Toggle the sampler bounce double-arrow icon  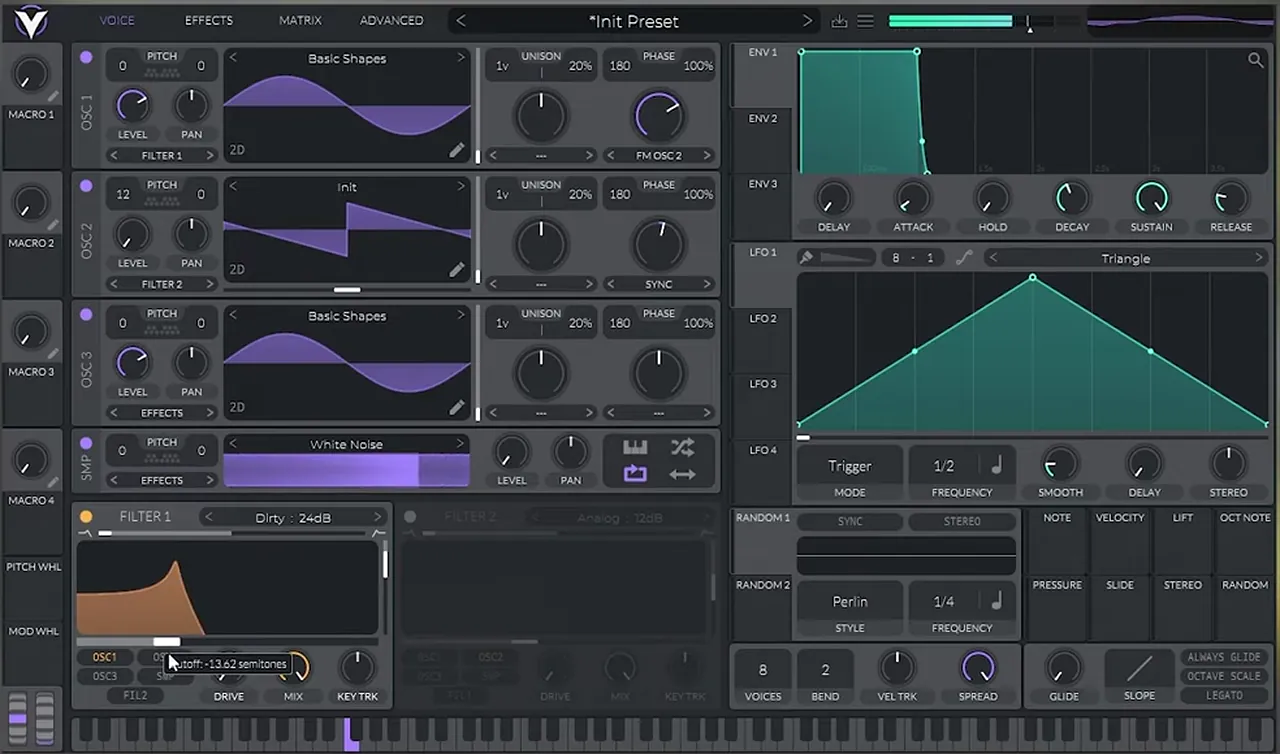point(682,474)
